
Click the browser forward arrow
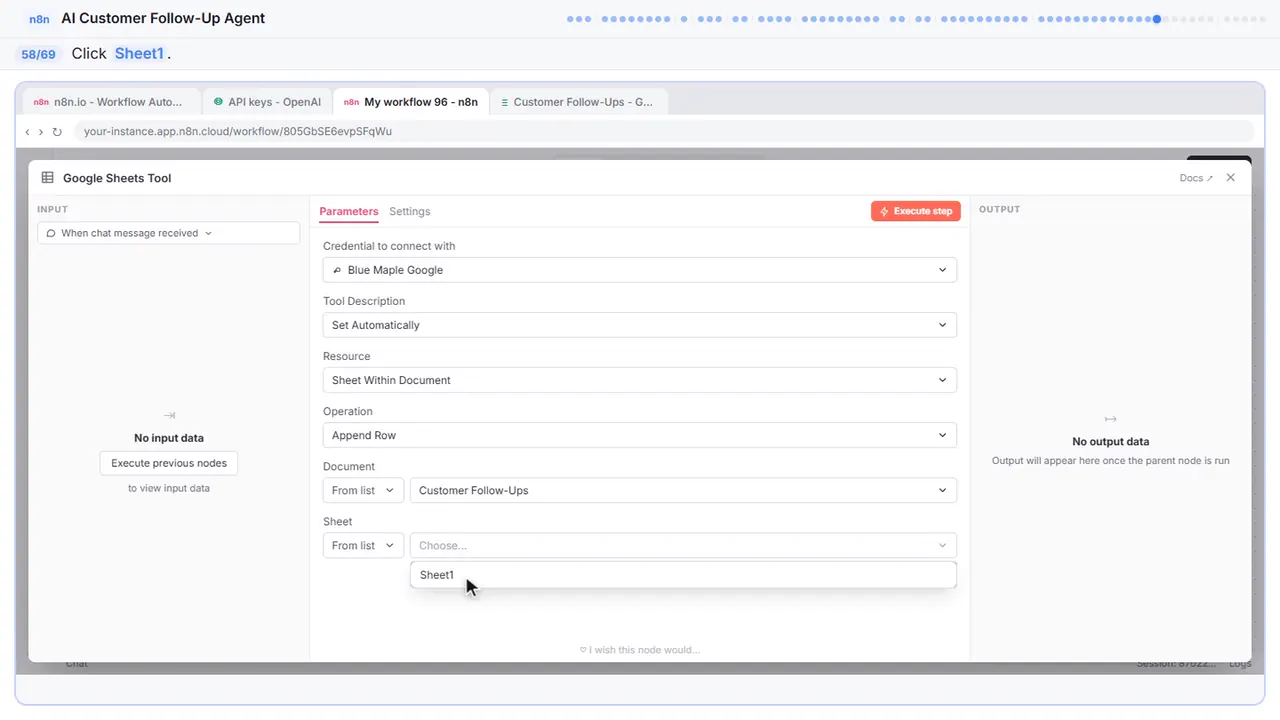41,131
